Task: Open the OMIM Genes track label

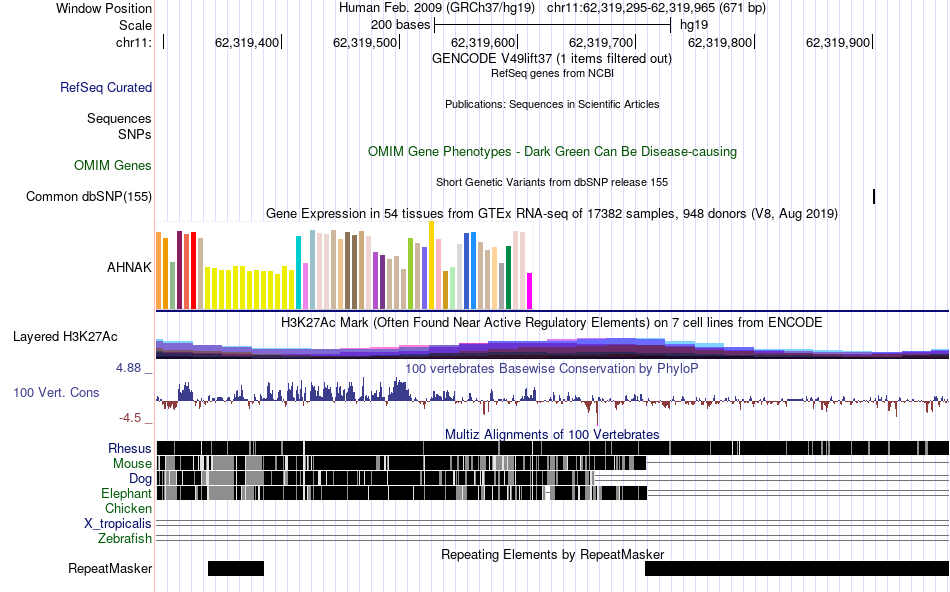Action: point(113,165)
